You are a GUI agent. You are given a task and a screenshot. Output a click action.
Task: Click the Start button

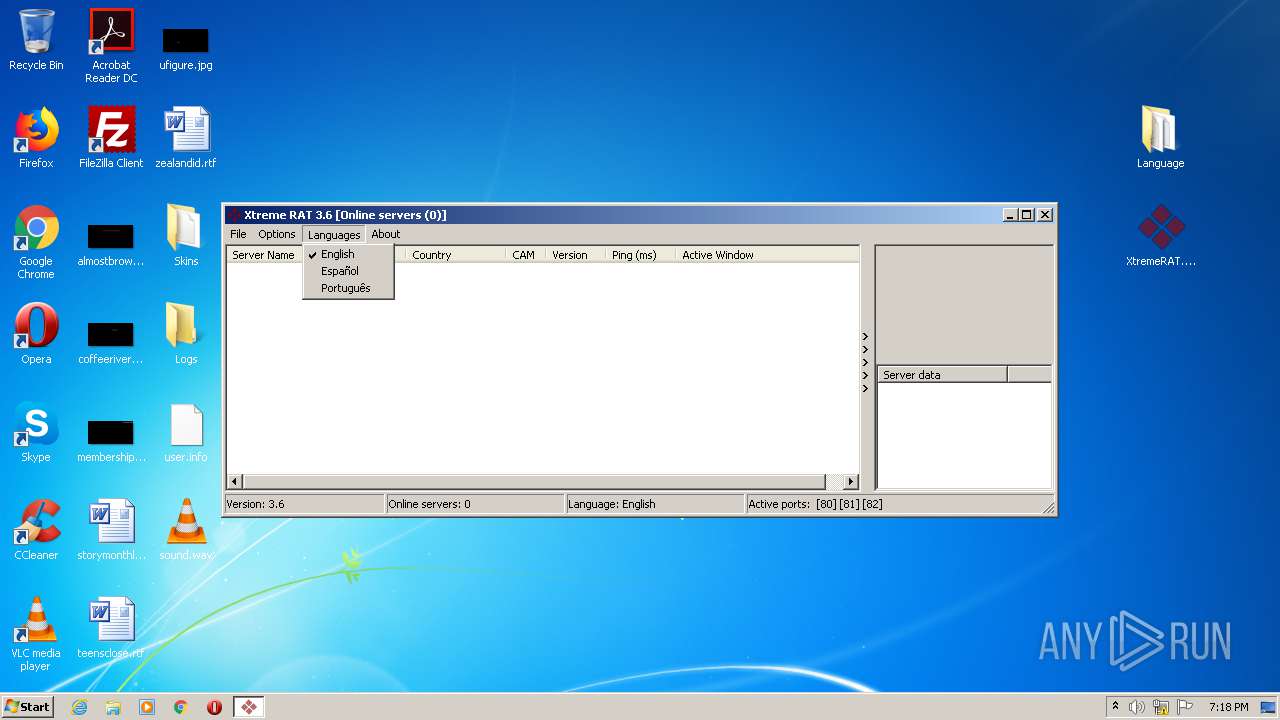pyautogui.click(x=28, y=707)
